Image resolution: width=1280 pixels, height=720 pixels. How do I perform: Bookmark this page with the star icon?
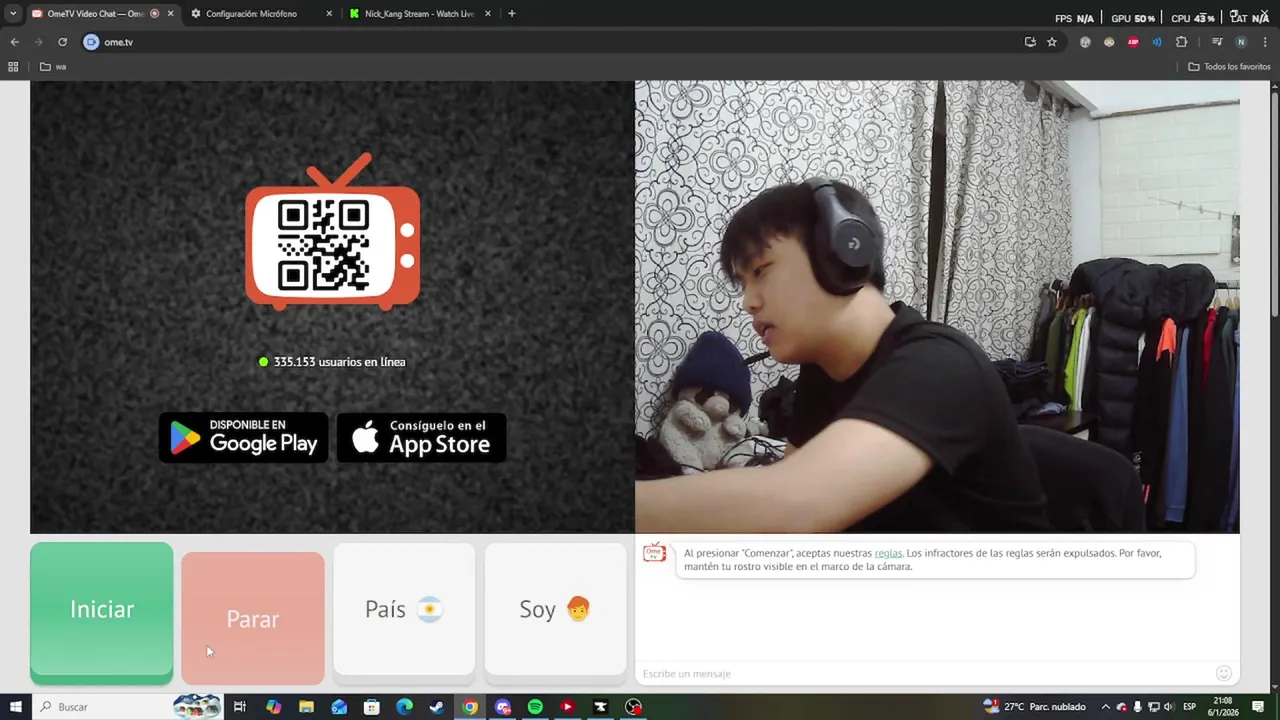click(x=1052, y=42)
